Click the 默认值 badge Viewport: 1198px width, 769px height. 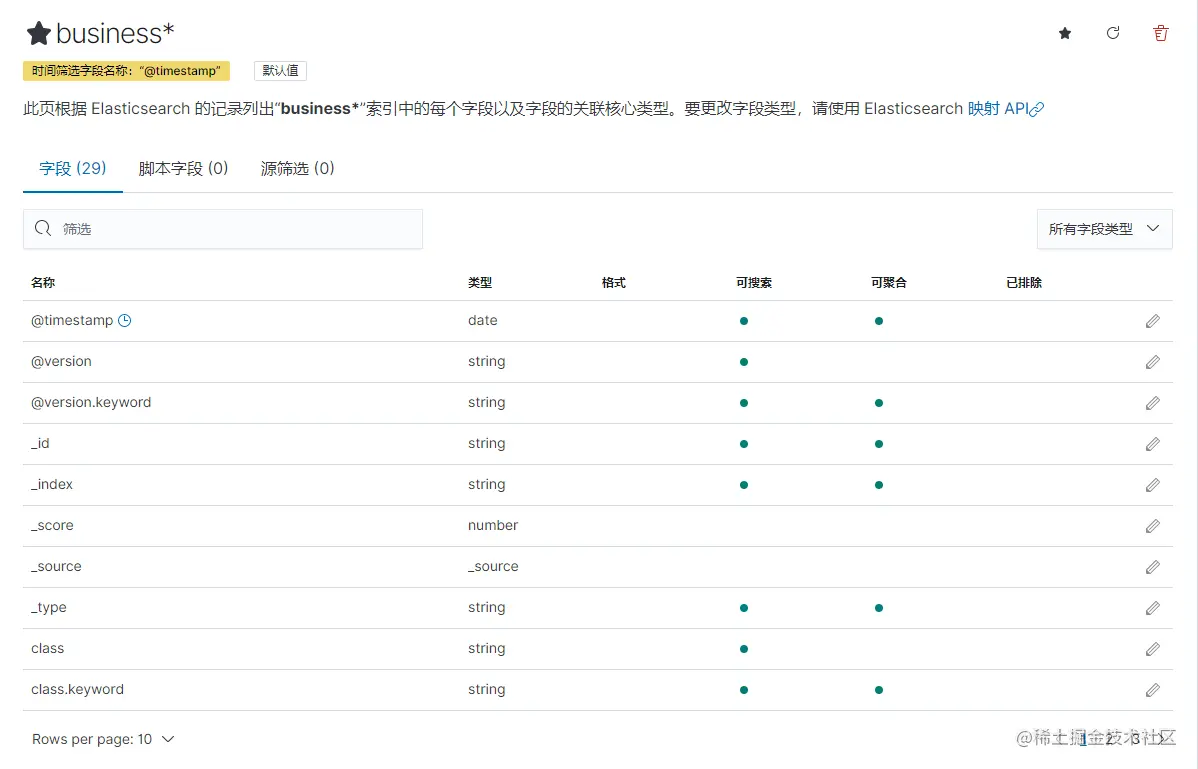pyautogui.click(x=280, y=71)
